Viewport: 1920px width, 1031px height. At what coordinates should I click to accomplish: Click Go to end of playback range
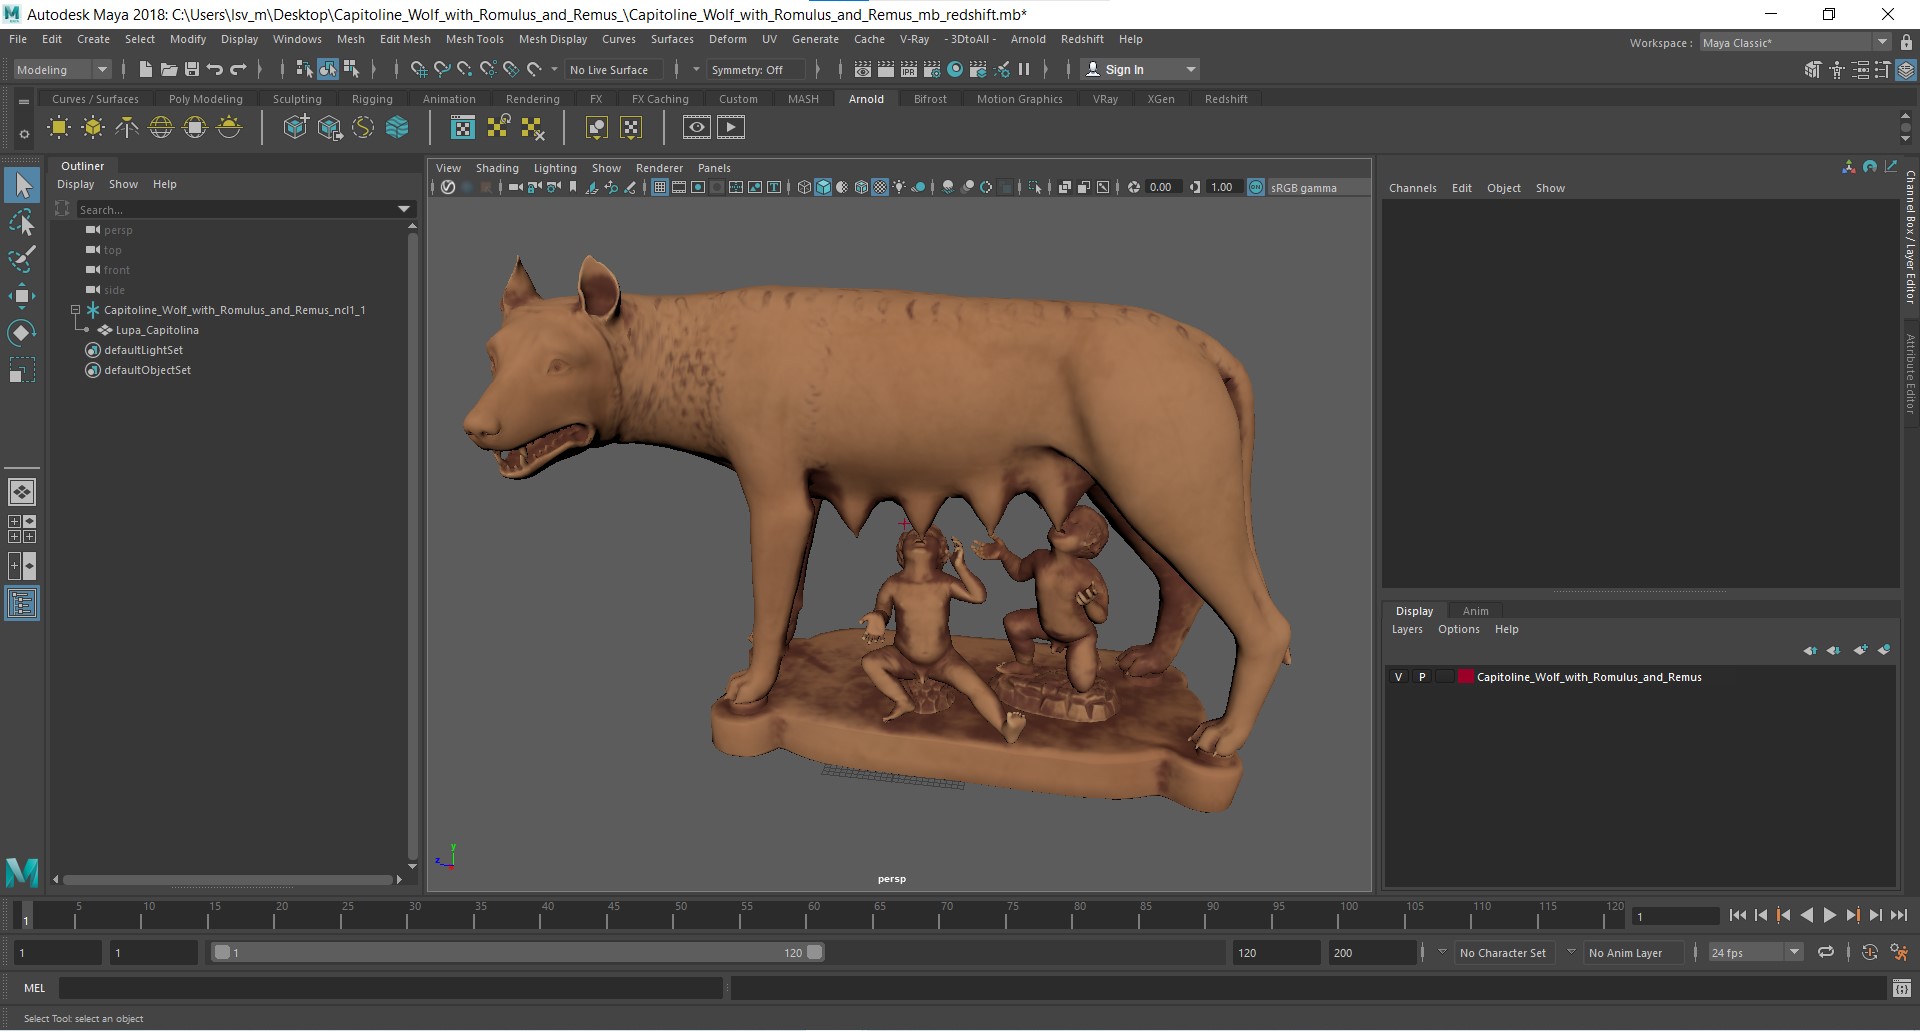coord(1898,915)
